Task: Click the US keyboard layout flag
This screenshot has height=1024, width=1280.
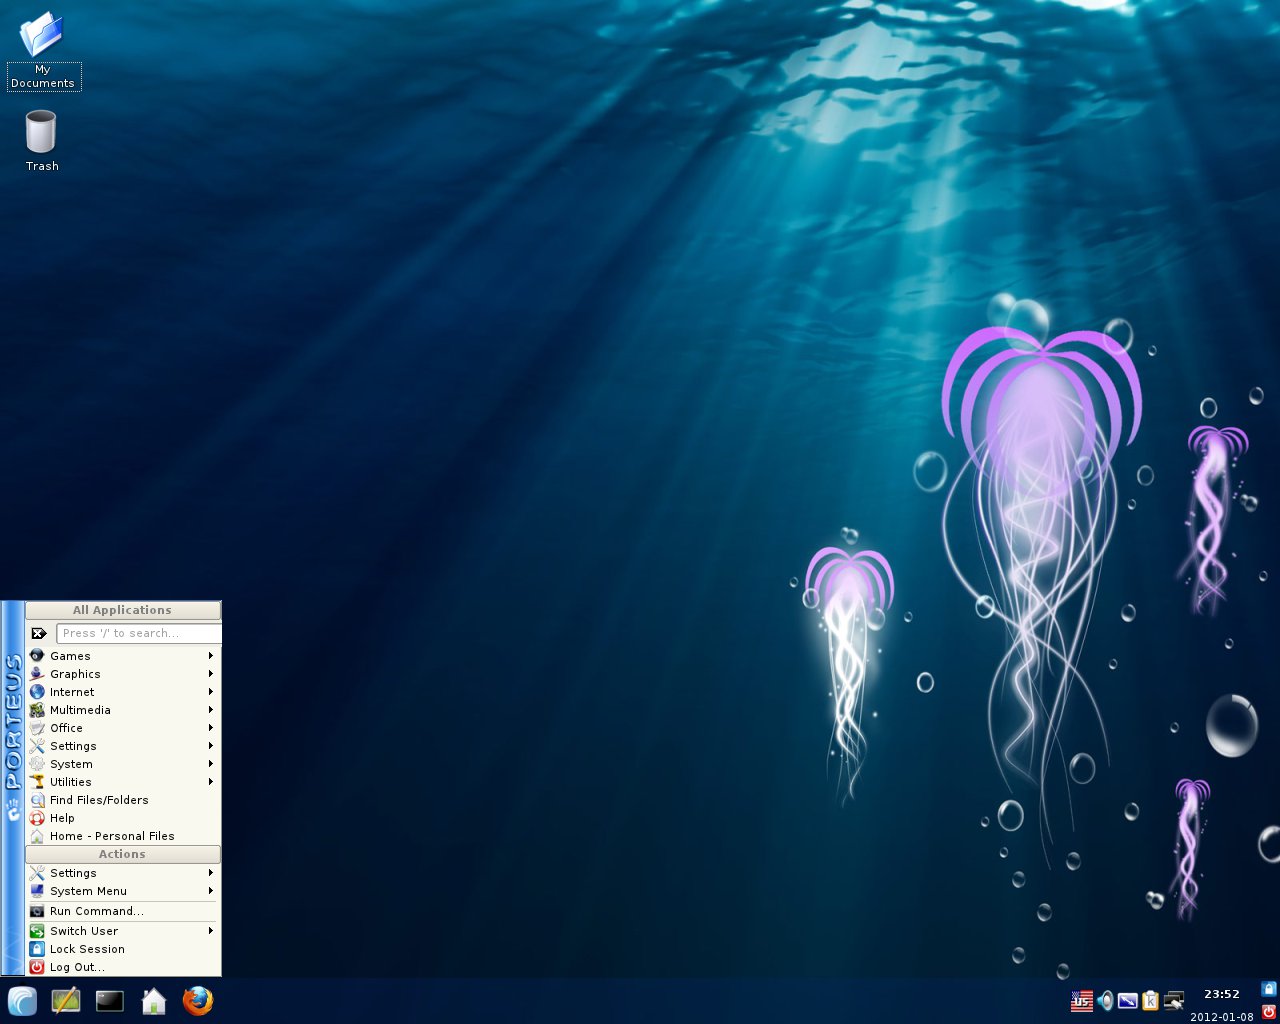Action: coord(1082,1001)
